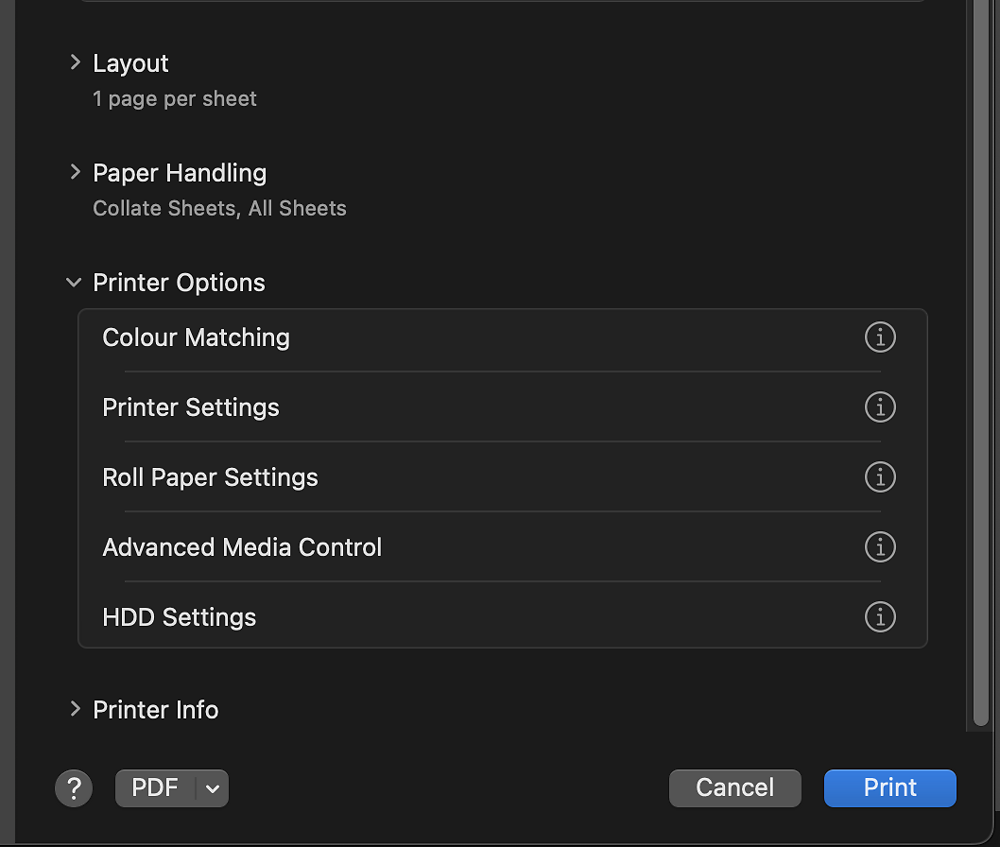The width and height of the screenshot is (1000, 847).
Task: Click the Print button
Action: tap(889, 788)
